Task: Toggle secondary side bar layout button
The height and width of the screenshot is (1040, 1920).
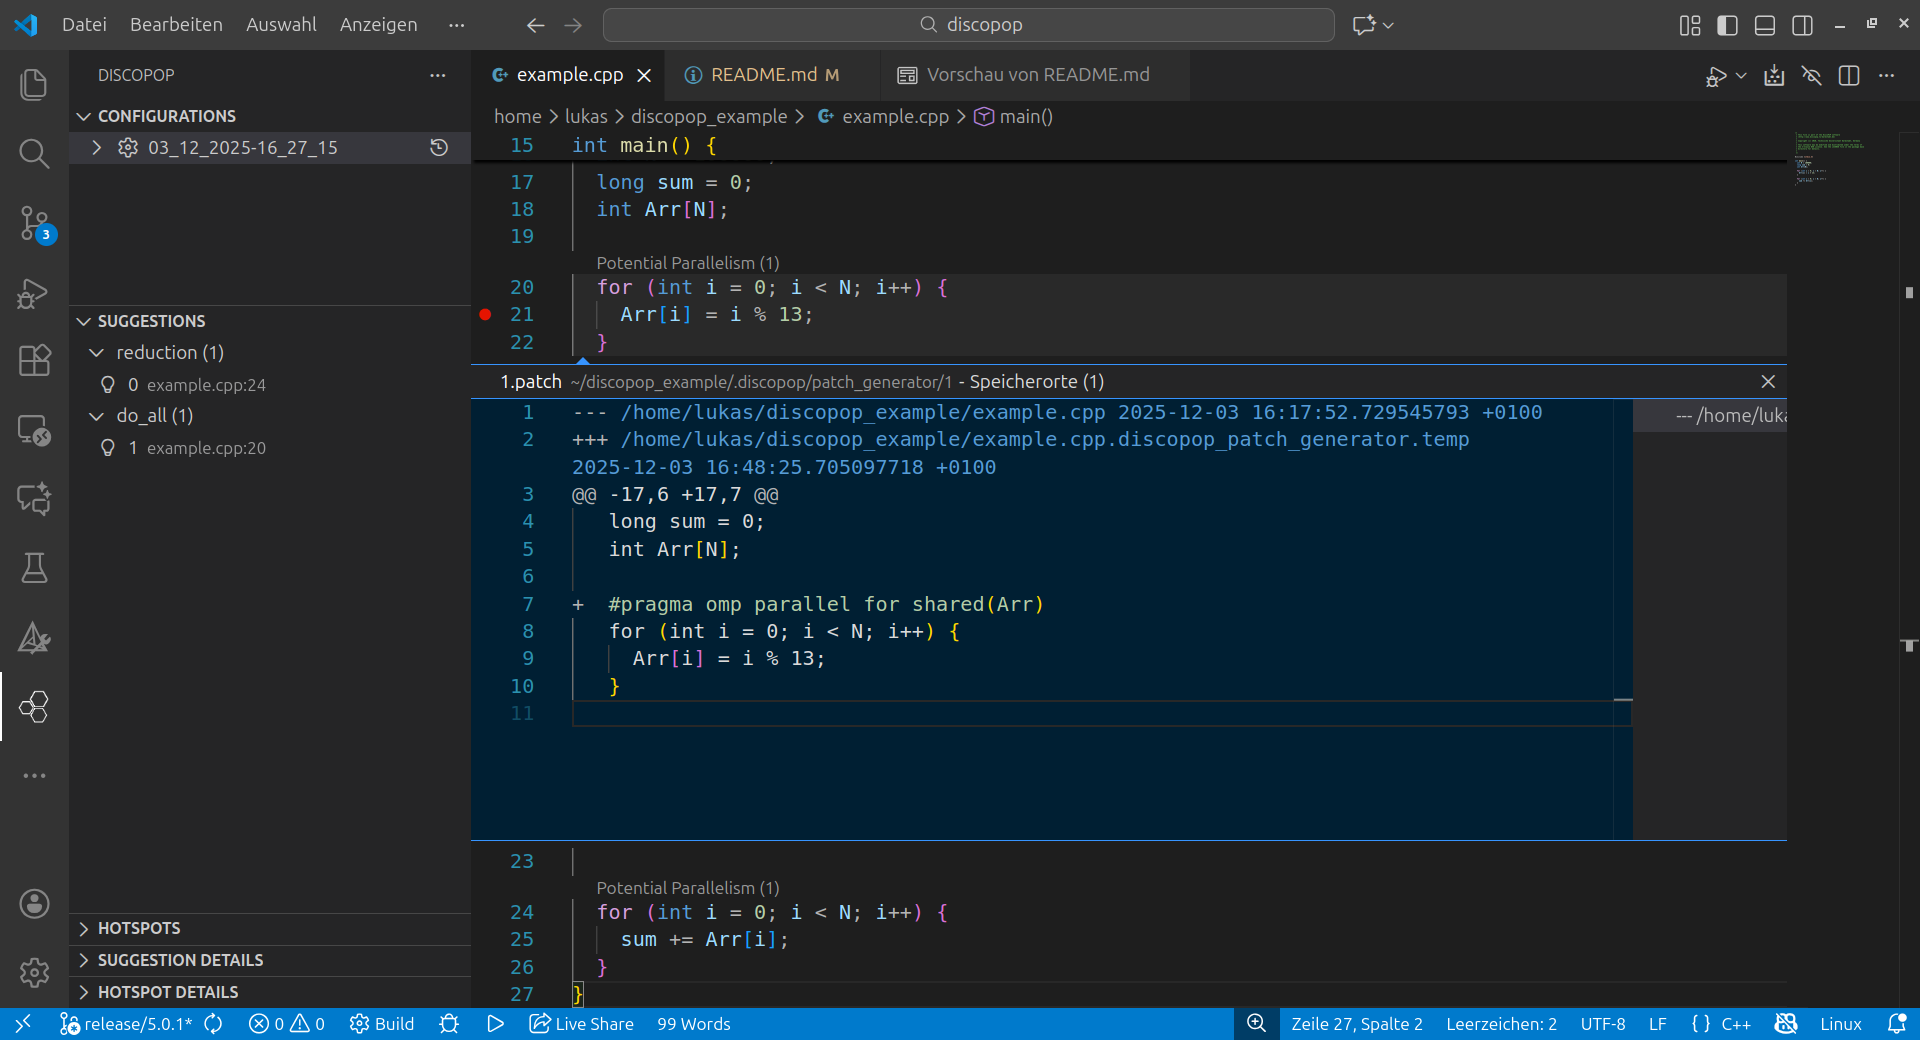Action: tap(1803, 25)
